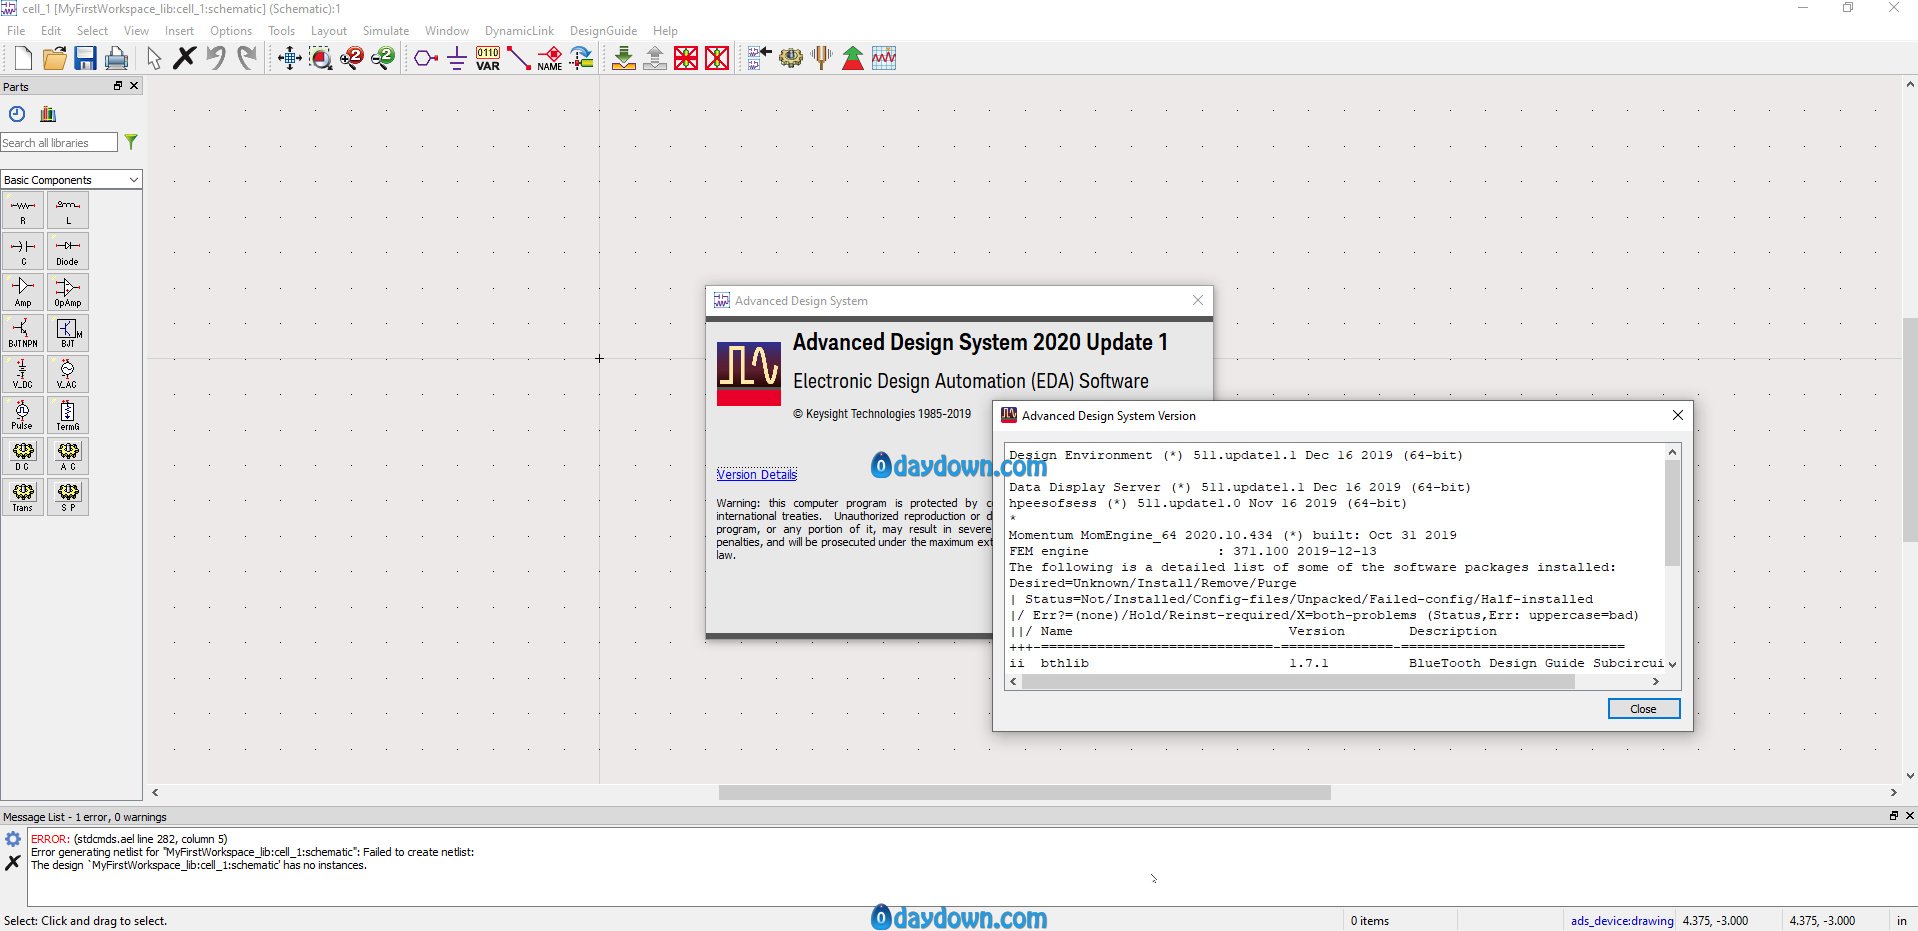Show recently used parts with the clock icon
This screenshot has height=931, width=1918.
[17, 114]
